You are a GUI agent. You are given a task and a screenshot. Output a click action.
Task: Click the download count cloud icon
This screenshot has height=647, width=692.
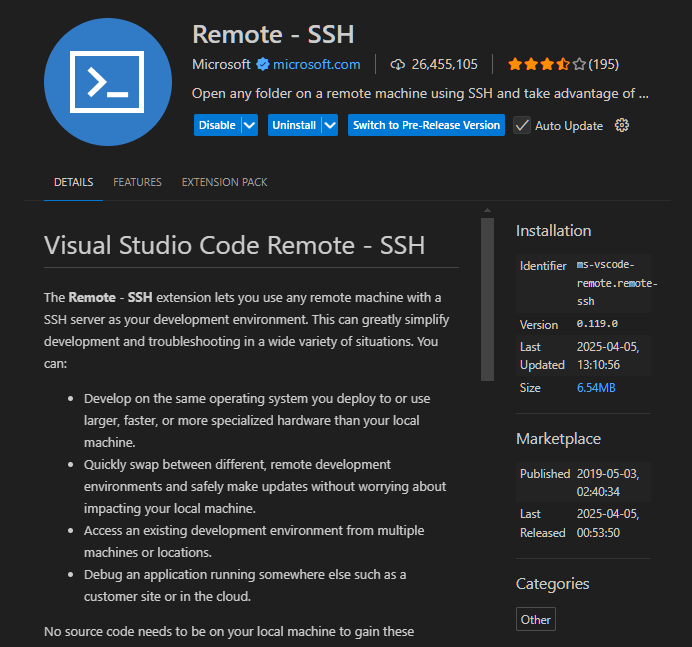point(398,64)
